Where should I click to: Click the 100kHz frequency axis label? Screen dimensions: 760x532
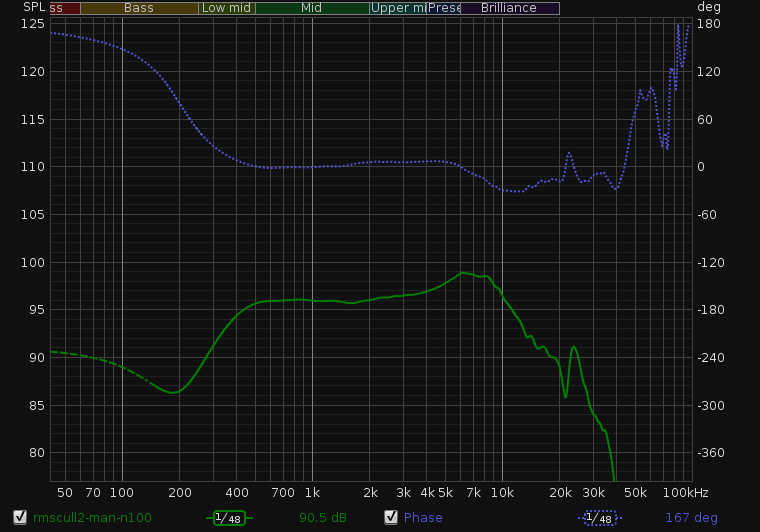(x=686, y=493)
